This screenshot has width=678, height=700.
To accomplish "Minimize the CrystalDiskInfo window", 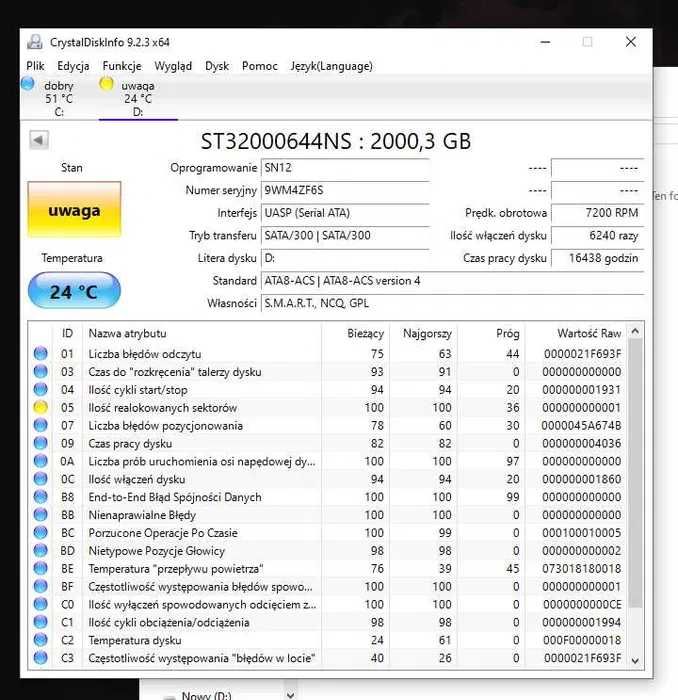I will pos(545,42).
